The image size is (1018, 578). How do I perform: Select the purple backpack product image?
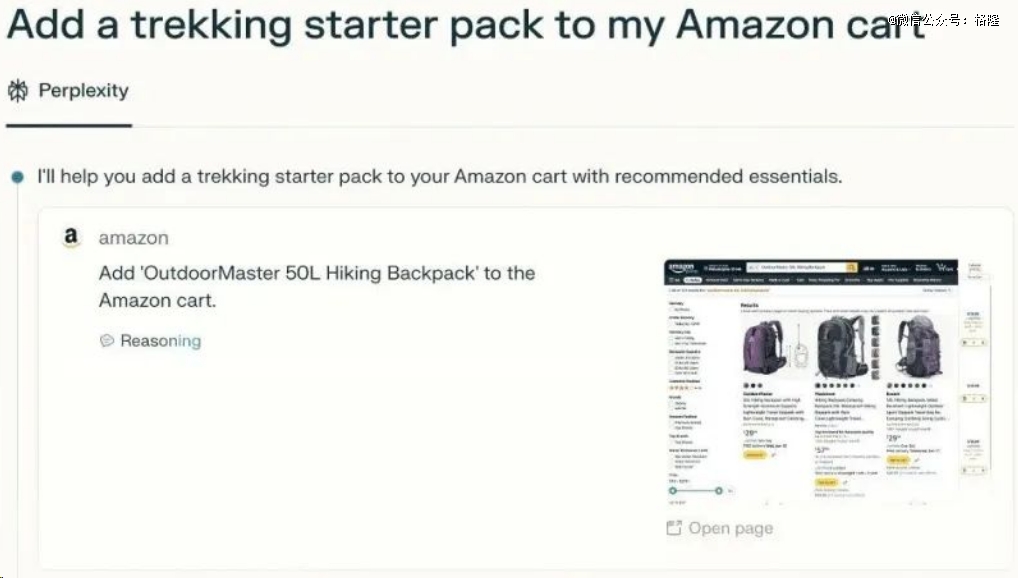[x=764, y=347]
